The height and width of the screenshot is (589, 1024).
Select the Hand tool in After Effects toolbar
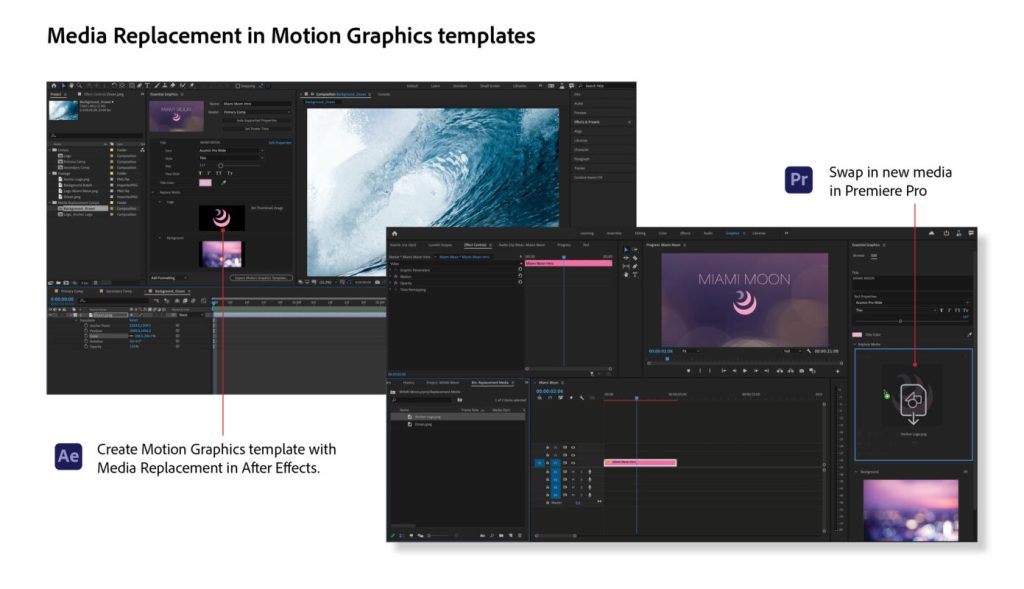point(72,84)
